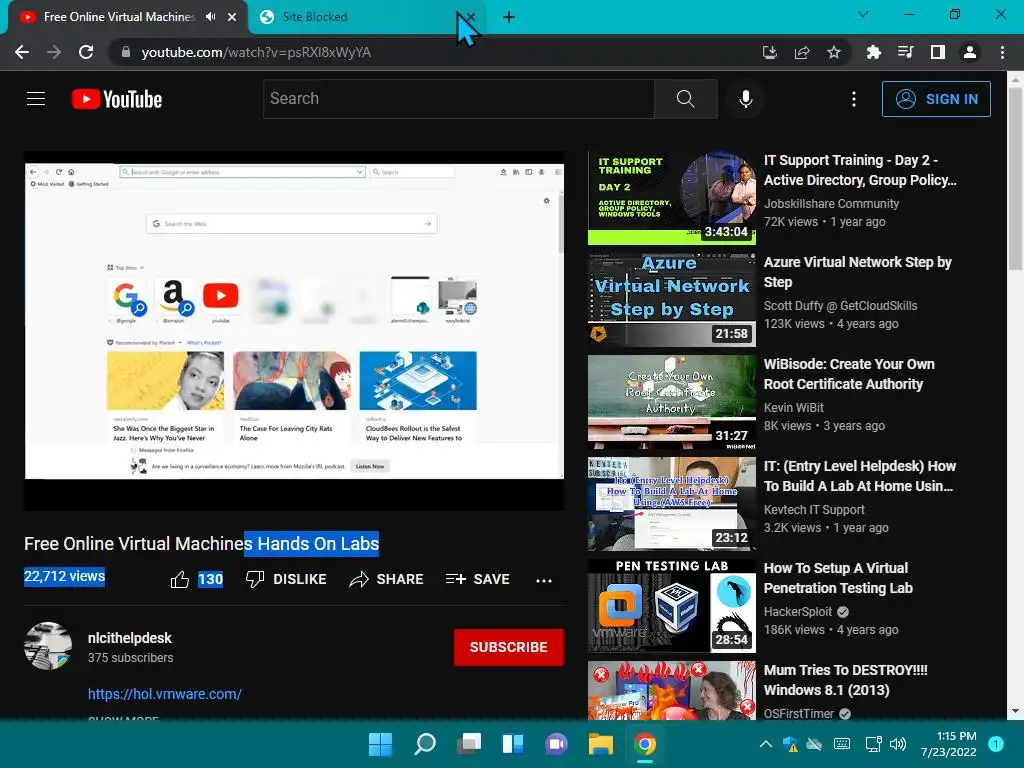This screenshot has width=1024, height=768.
Task: Show hidden tray icons chevron
Action: [x=765, y=744]
